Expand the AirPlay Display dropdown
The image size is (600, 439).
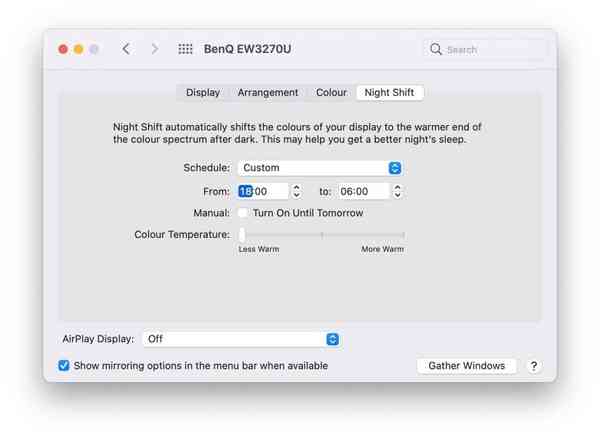click(x=241, y=339)
